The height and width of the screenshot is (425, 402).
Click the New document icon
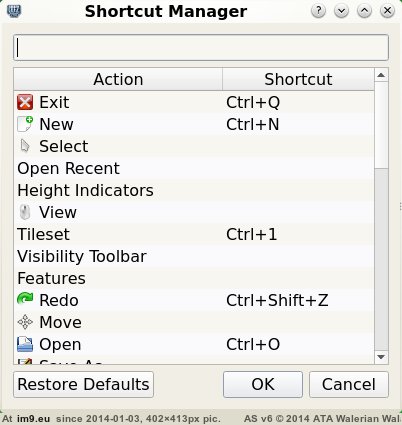click(25, 124)
